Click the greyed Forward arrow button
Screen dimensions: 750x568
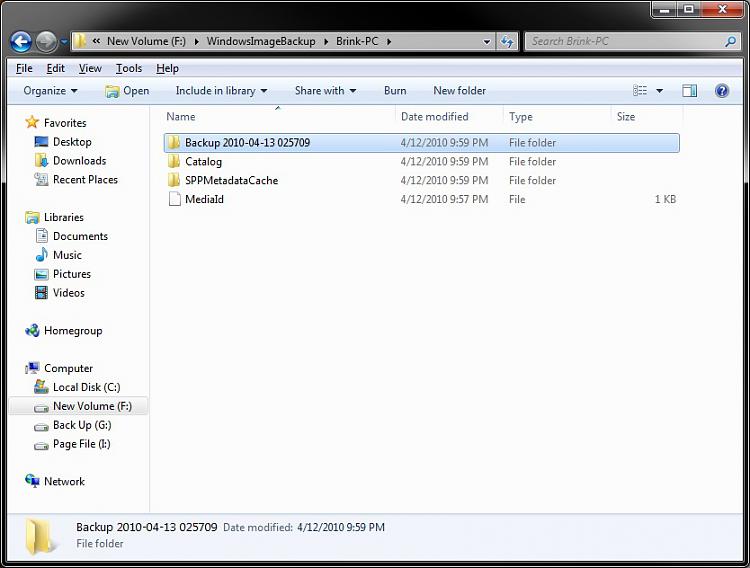[x=46, y=42]
